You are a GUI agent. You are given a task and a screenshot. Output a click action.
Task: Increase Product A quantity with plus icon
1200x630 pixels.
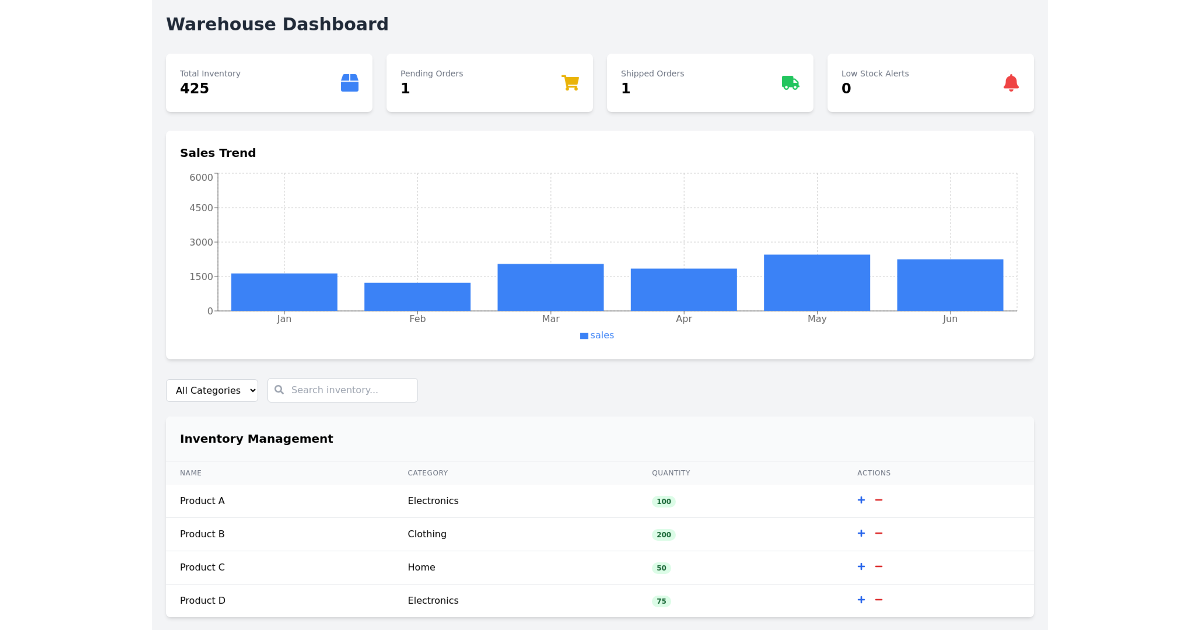point(861,500)
